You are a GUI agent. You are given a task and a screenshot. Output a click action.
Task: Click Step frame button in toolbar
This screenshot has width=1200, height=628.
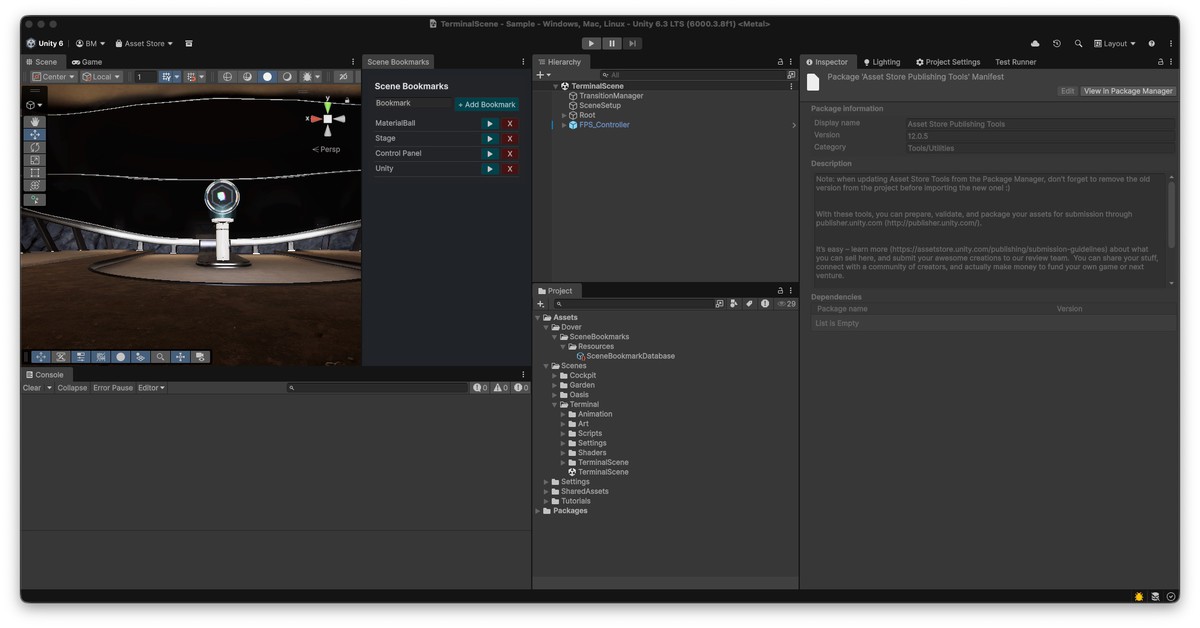coord(632,44)
